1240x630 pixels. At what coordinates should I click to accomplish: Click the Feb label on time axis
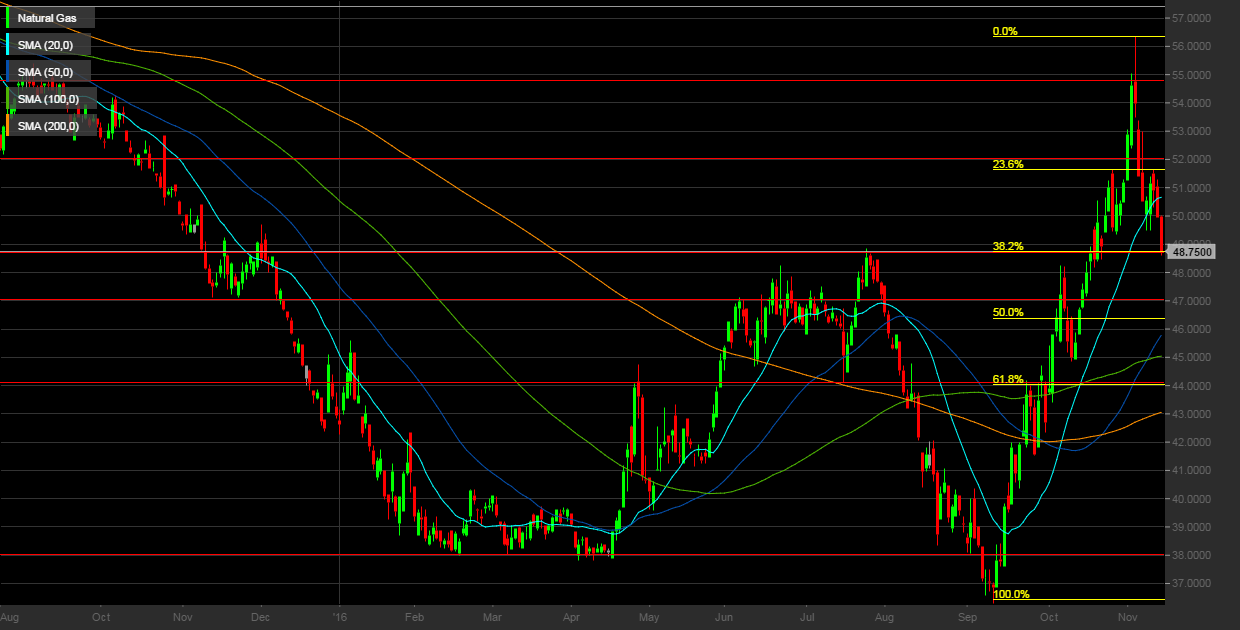(x=416, y=619)
